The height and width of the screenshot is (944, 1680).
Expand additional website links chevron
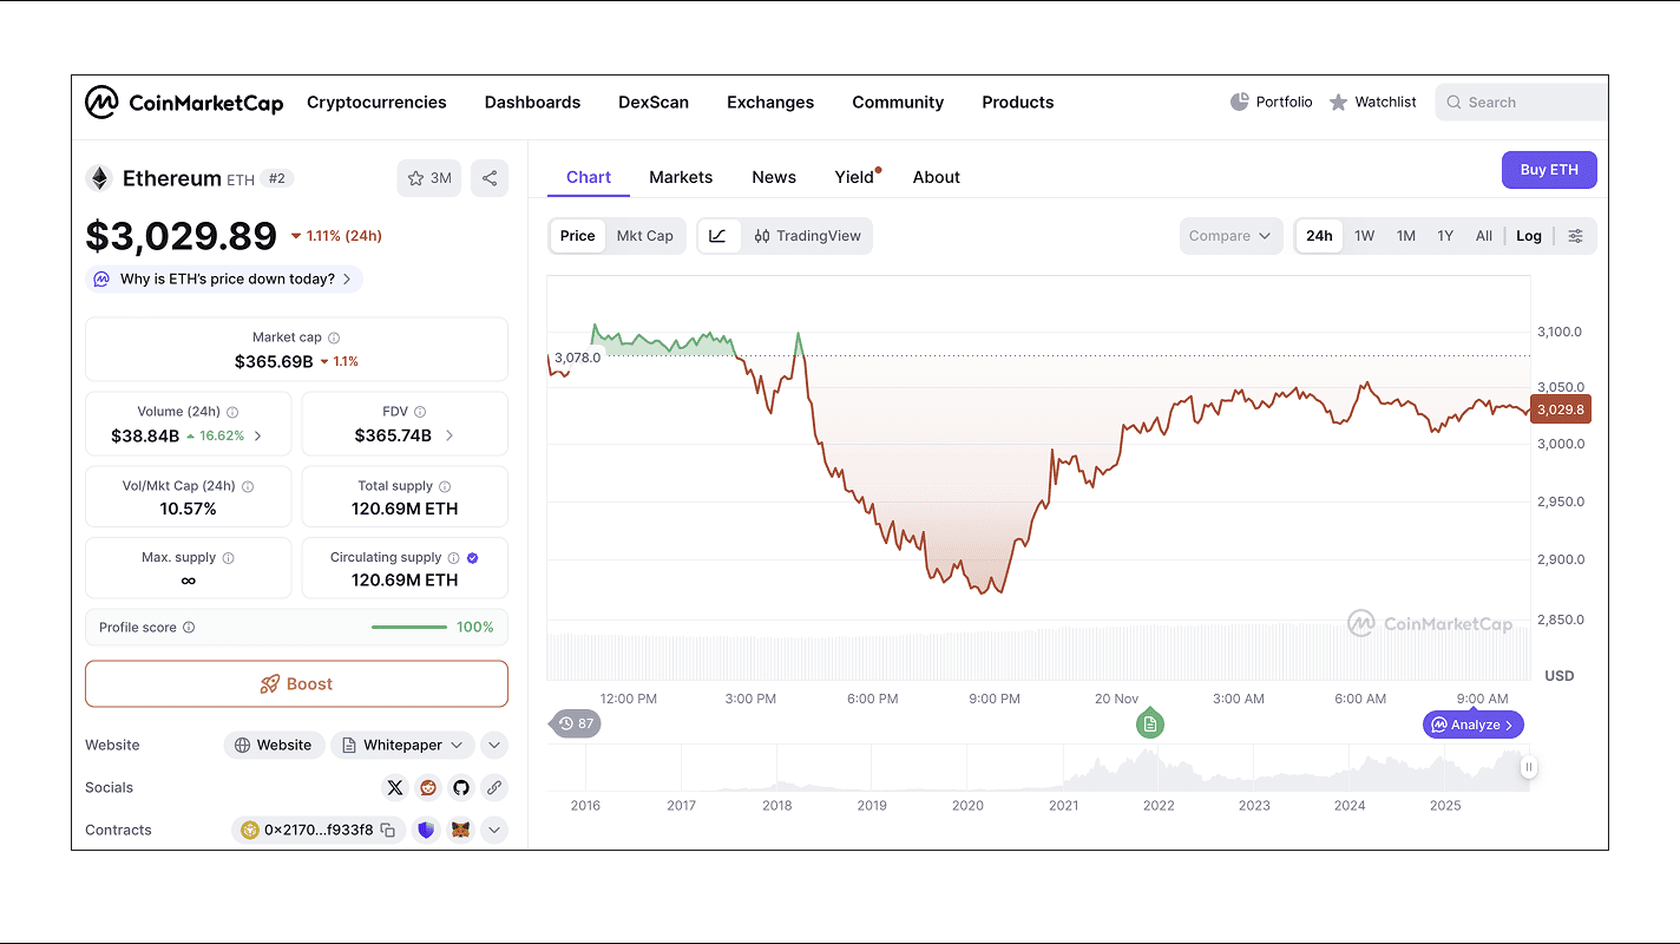494,745
